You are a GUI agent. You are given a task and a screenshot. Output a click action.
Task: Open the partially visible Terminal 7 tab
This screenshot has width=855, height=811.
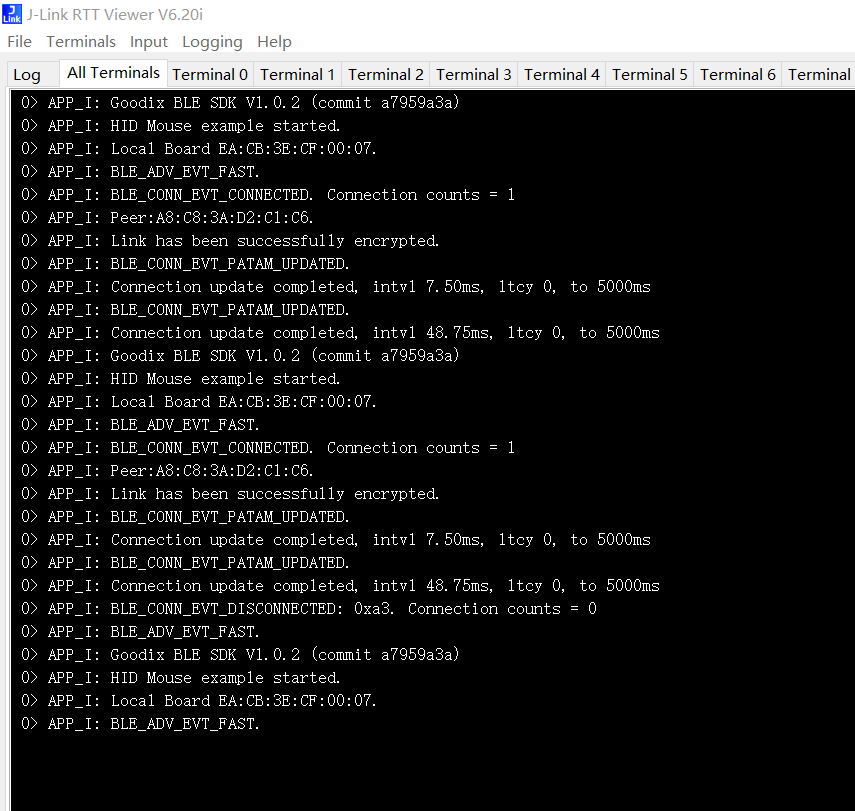[x=819, y=75]
